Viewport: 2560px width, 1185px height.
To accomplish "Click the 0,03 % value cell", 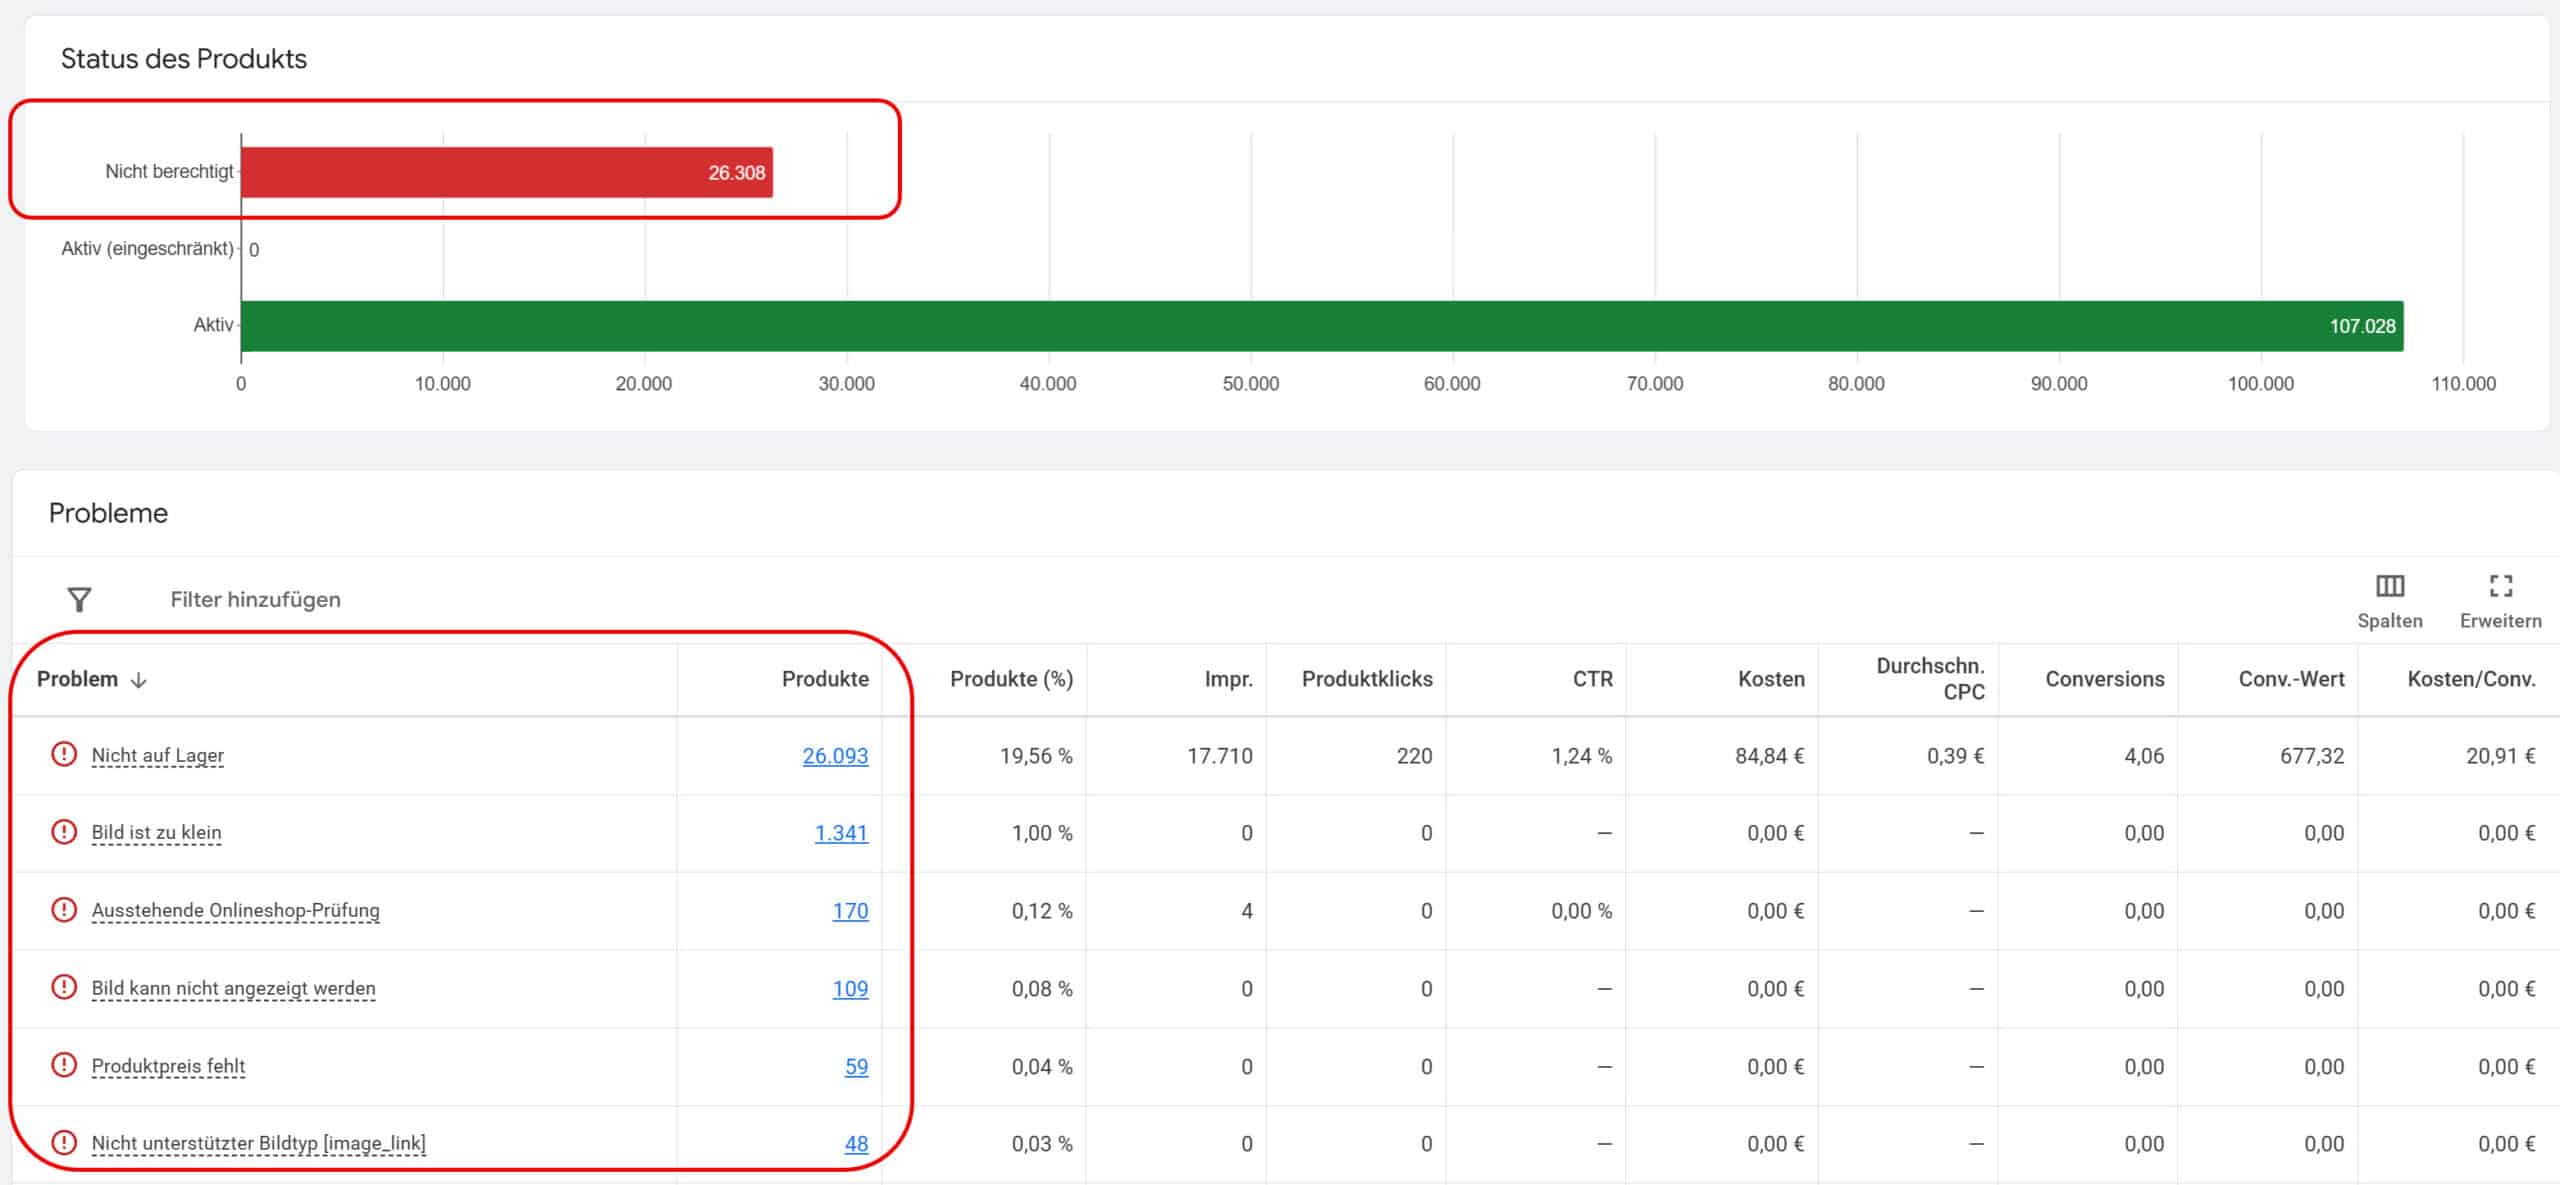I will [1042, 1143].
